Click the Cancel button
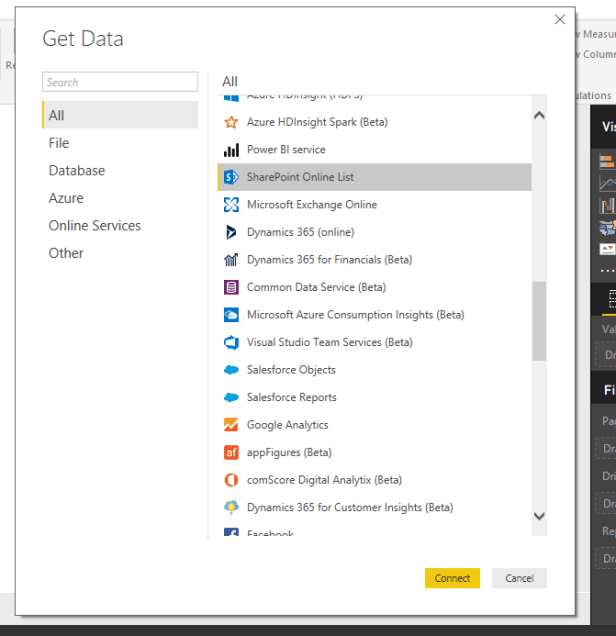 519,578
